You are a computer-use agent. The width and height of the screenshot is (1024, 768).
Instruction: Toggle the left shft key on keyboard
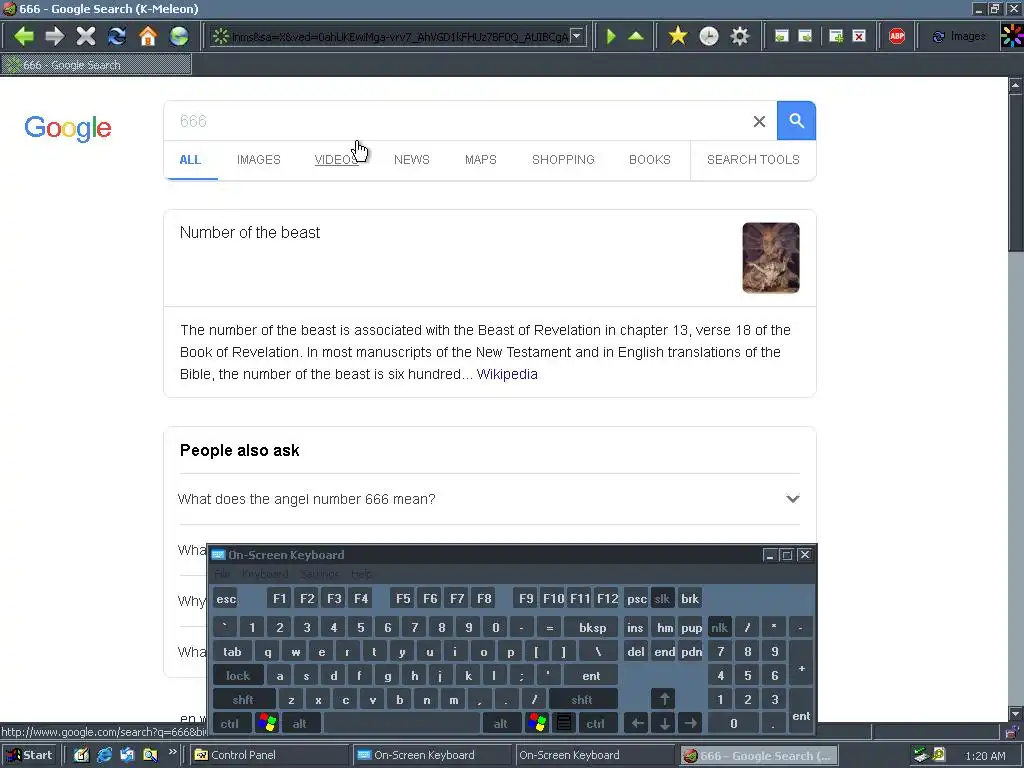pyautogui.click(x=243, y=700)
